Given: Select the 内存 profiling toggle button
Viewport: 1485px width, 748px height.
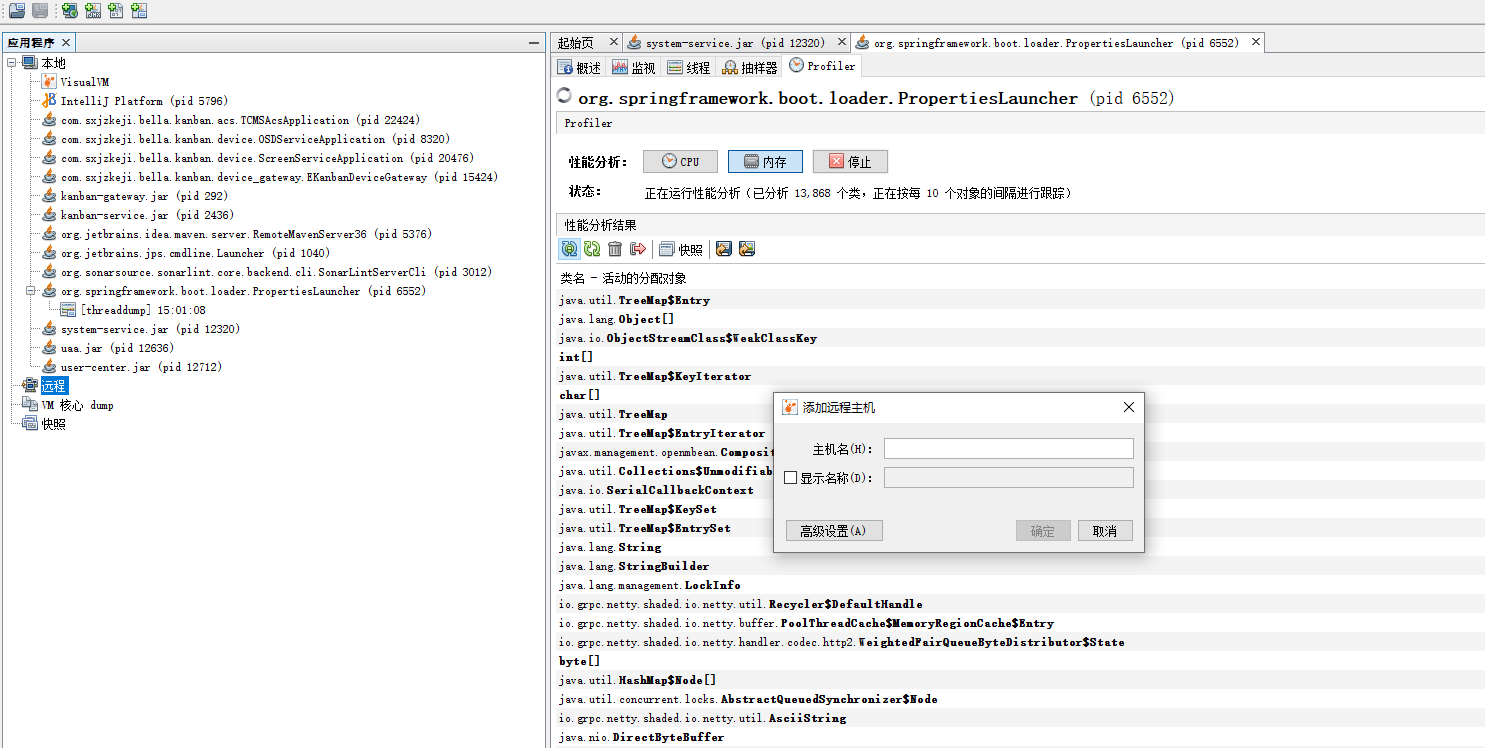Looking at the screenshot, I should [764, 161].
